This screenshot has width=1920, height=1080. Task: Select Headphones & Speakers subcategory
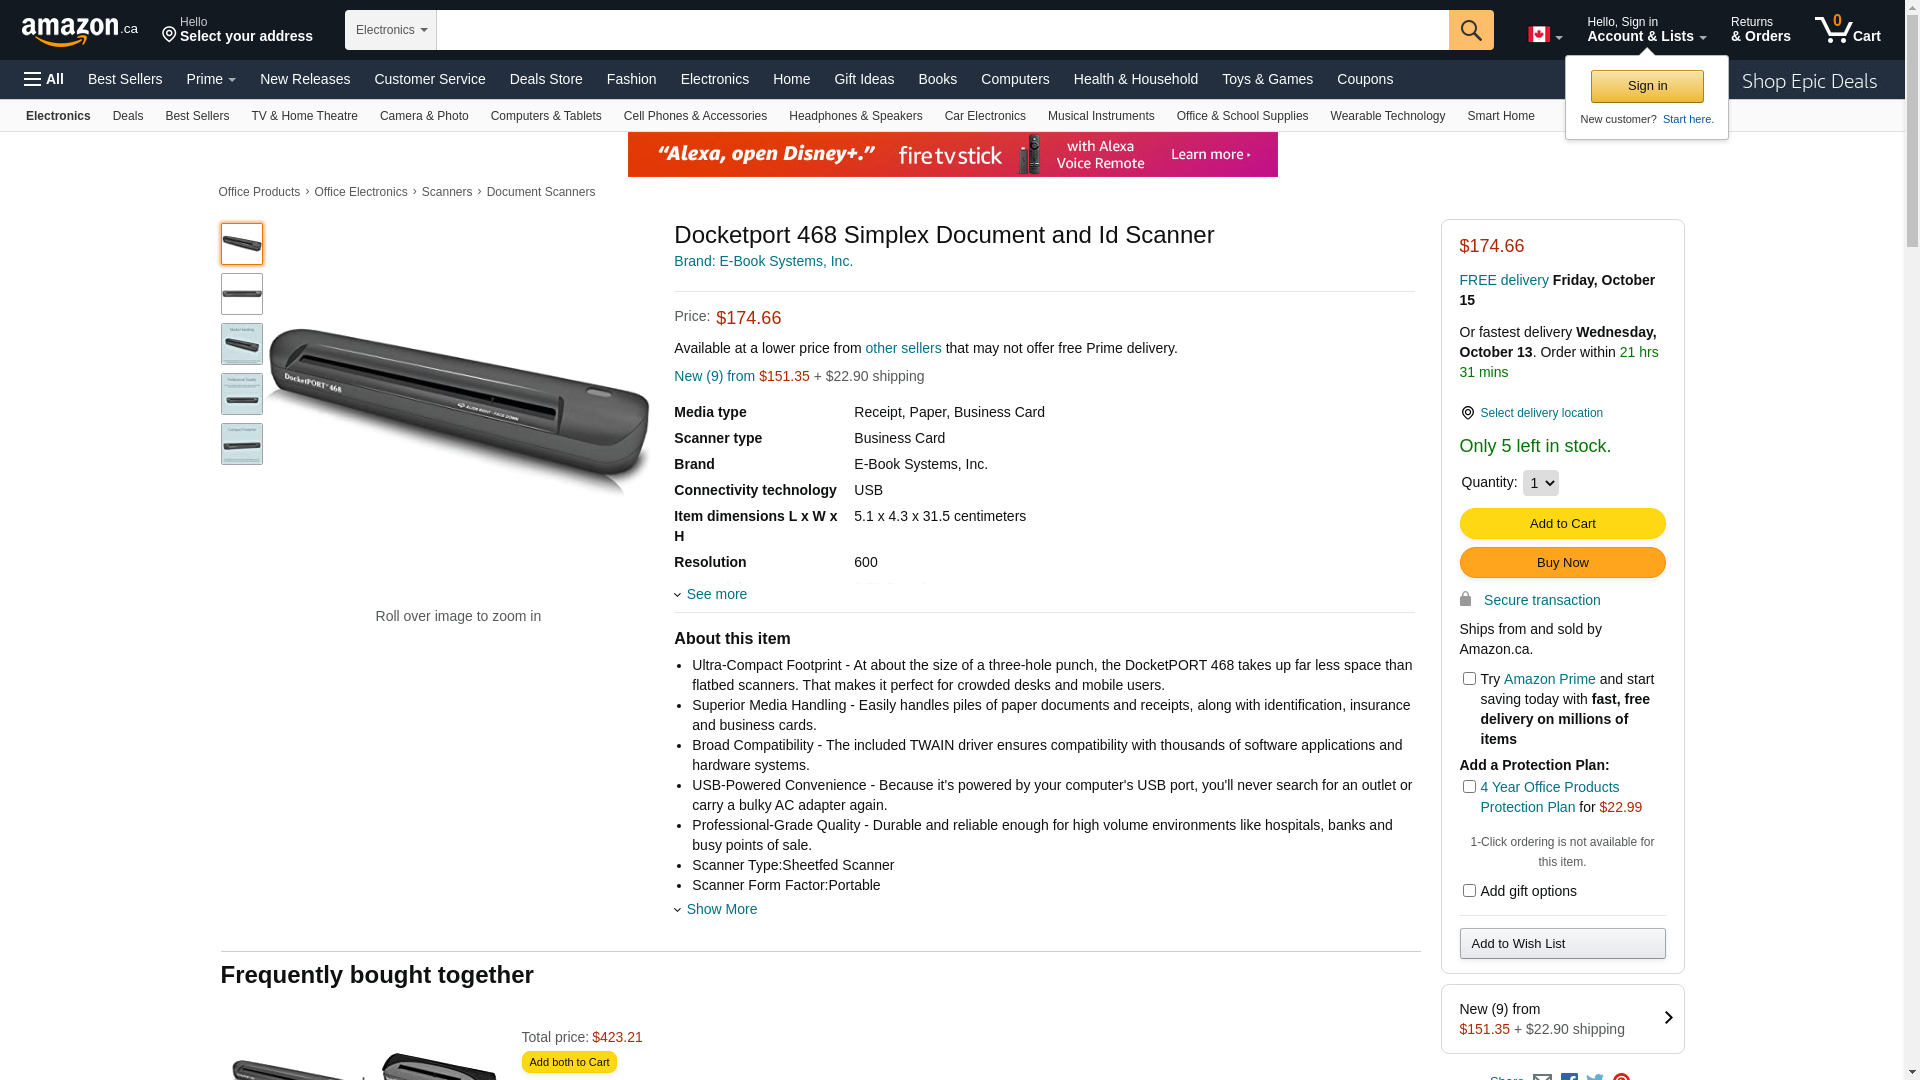click(855, 116)
